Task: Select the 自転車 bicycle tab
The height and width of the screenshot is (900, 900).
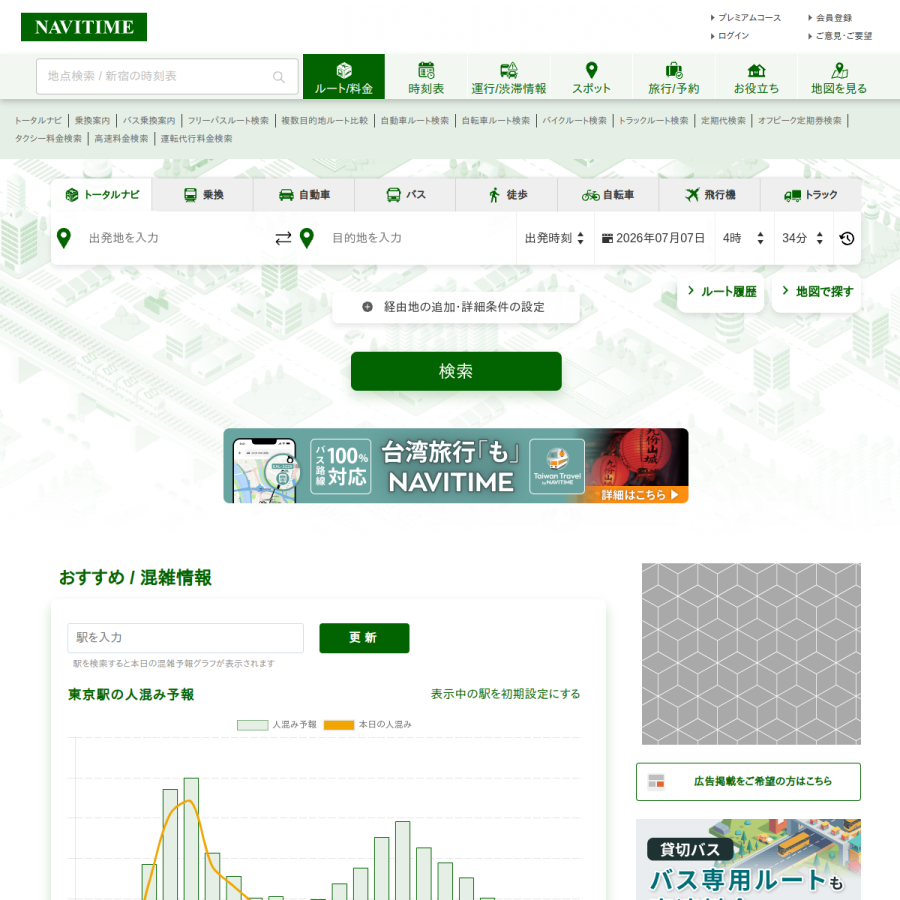Action: (608, 195)
